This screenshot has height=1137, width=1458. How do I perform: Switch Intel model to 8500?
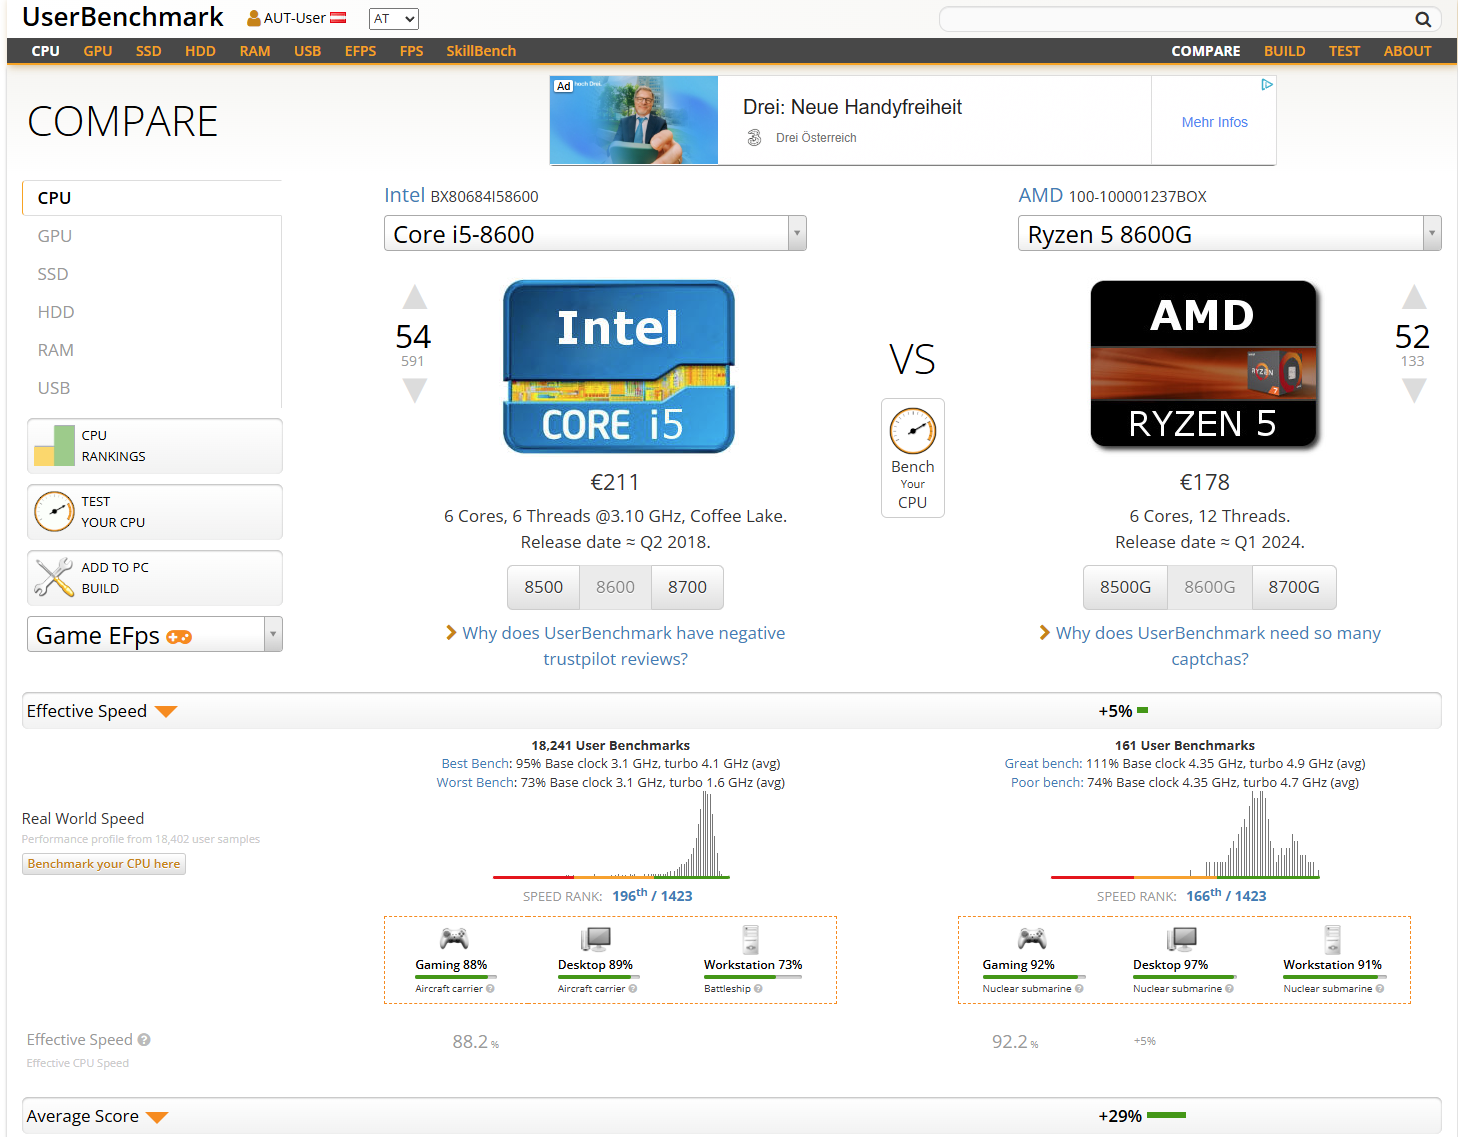[x=544, y=587]
